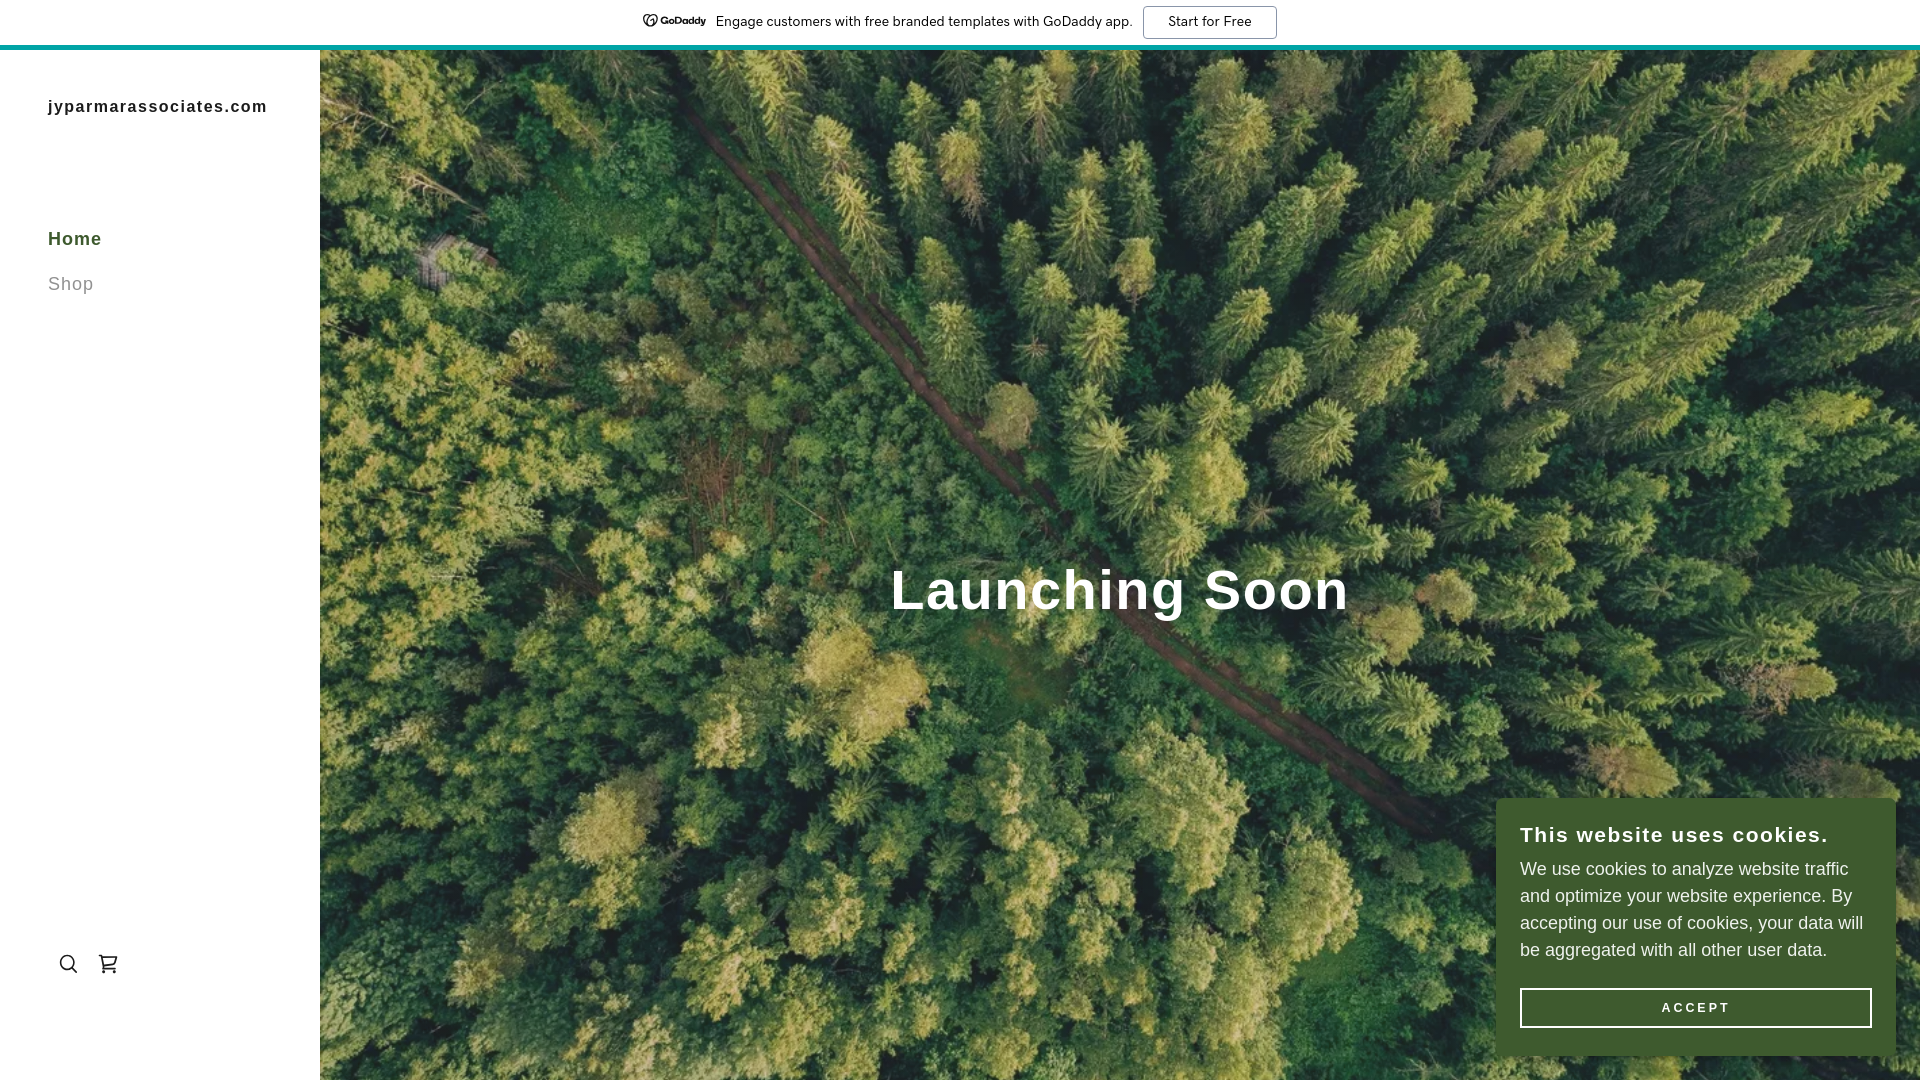Open the shopping cart icon

(108, 964)
